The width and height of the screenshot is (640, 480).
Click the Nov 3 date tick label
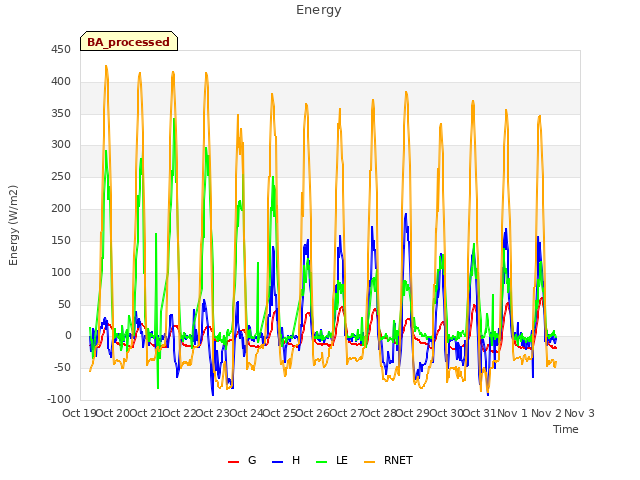point(579,413)
